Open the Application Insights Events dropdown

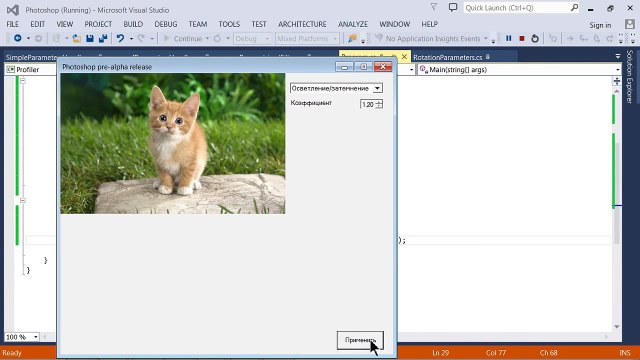[486, 39]
